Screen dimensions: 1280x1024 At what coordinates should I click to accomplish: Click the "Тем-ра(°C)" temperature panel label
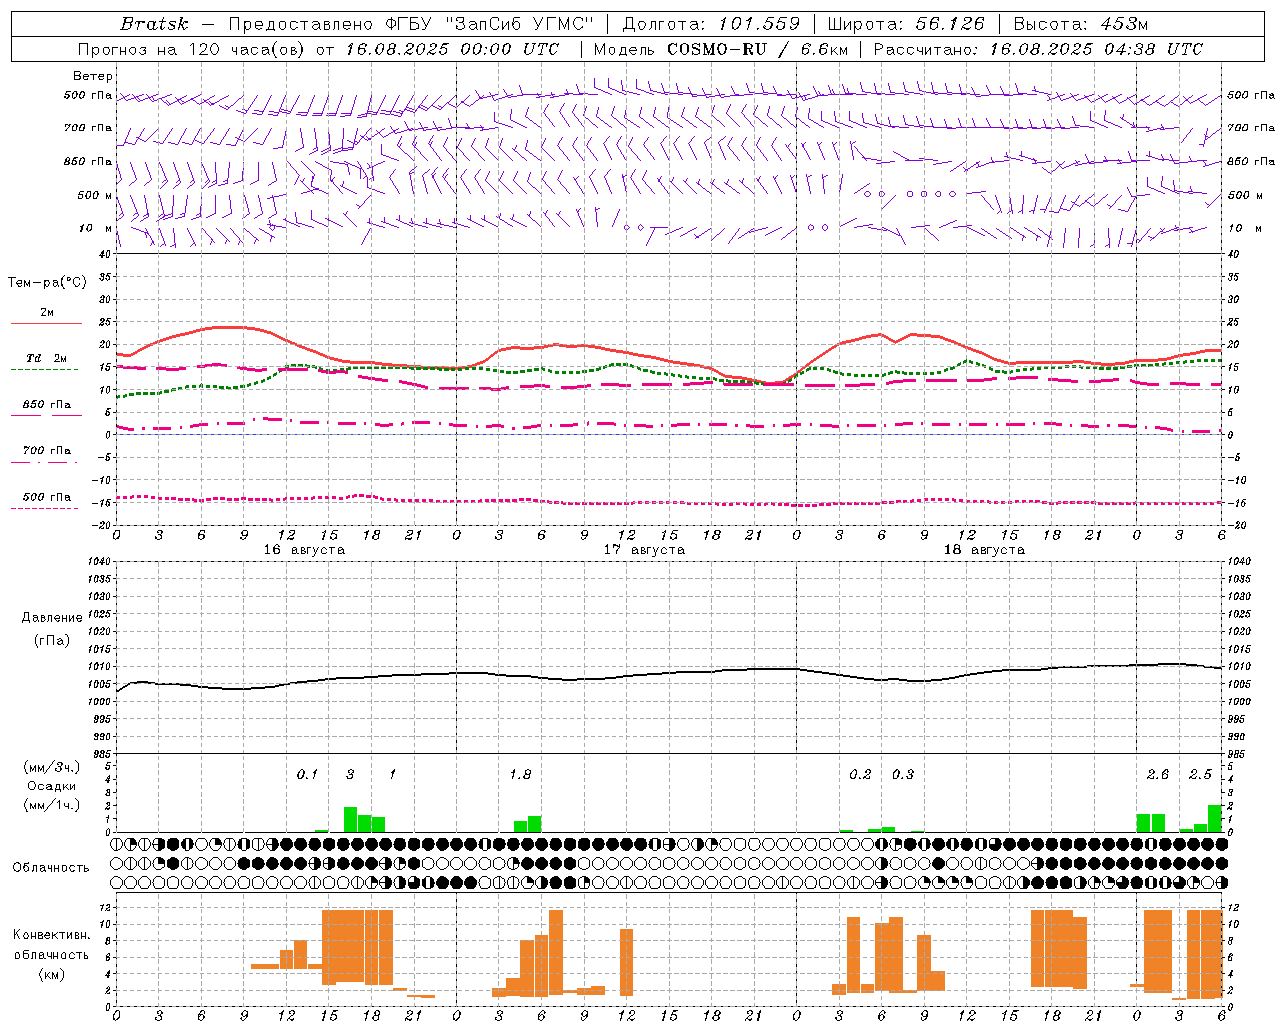pos(47,283)
